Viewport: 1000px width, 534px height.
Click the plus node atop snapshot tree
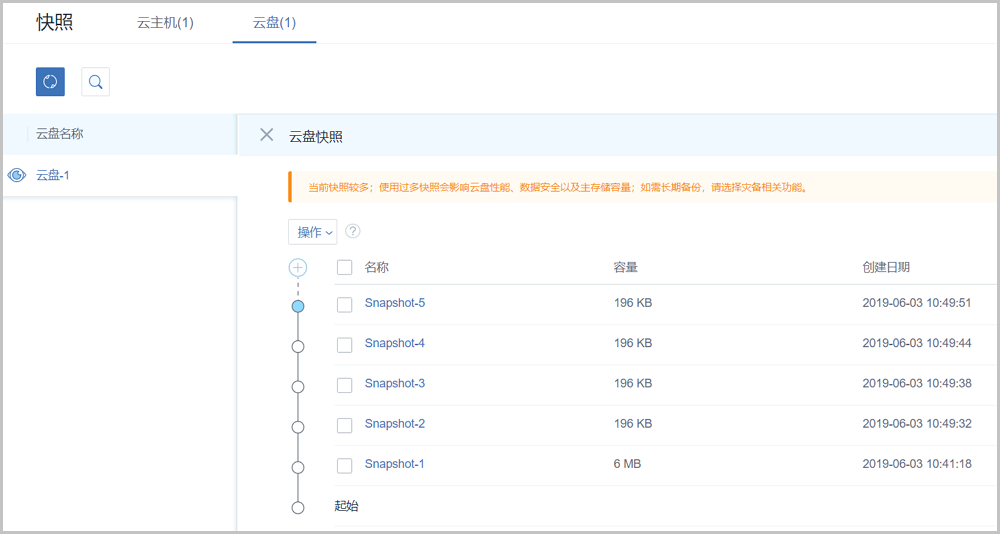[x=297, y=268]
